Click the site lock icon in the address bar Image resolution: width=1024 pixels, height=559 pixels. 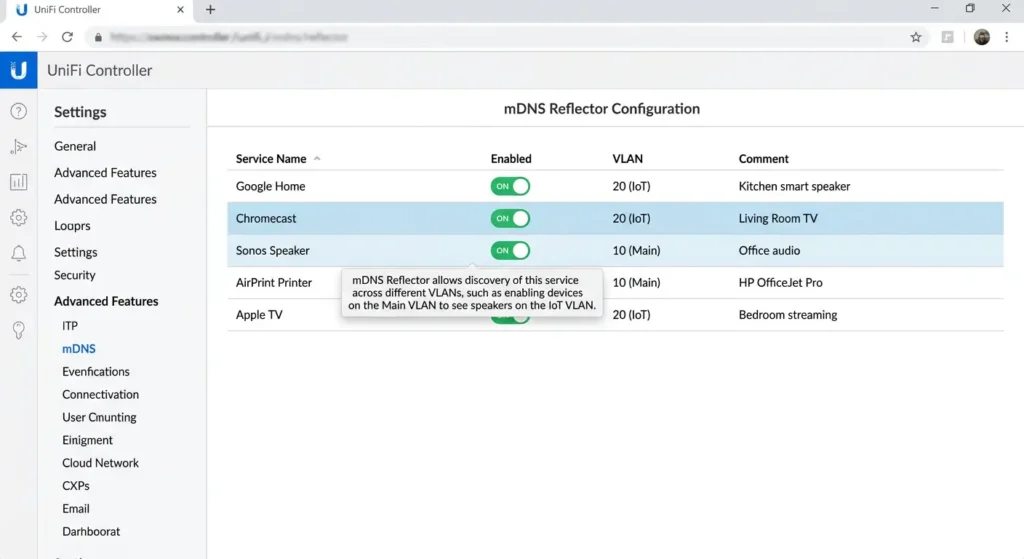click(98, 37)
